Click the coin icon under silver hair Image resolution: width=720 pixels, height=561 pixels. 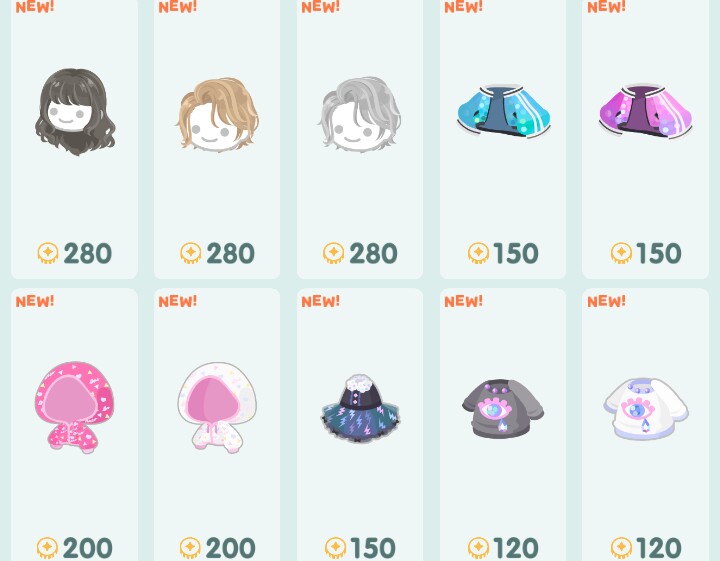[334, 253]
